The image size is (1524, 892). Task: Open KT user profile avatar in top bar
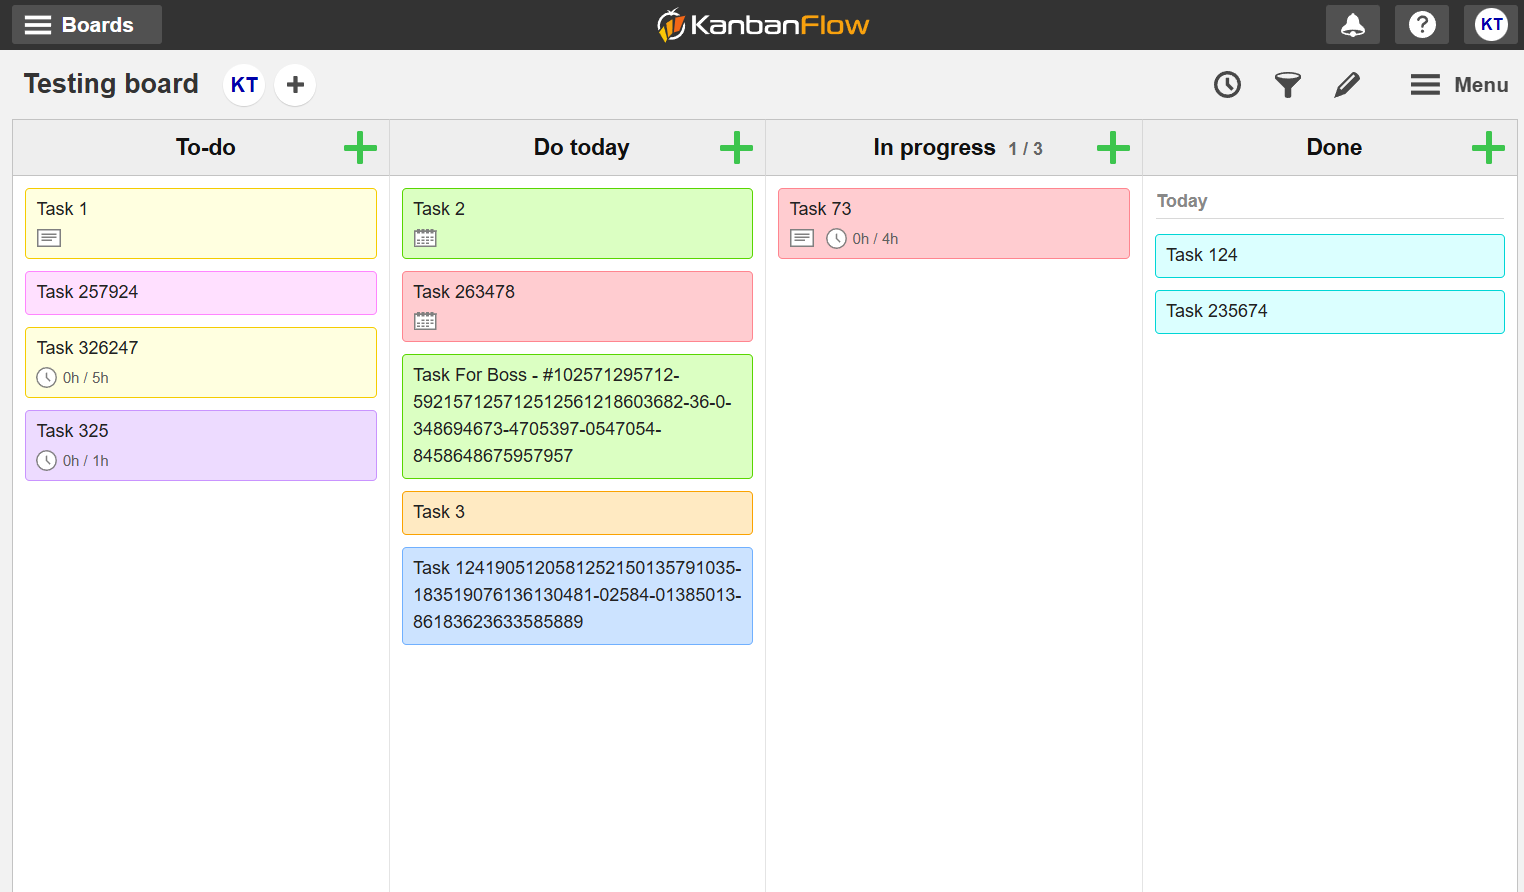click(x=1491, y=25)
